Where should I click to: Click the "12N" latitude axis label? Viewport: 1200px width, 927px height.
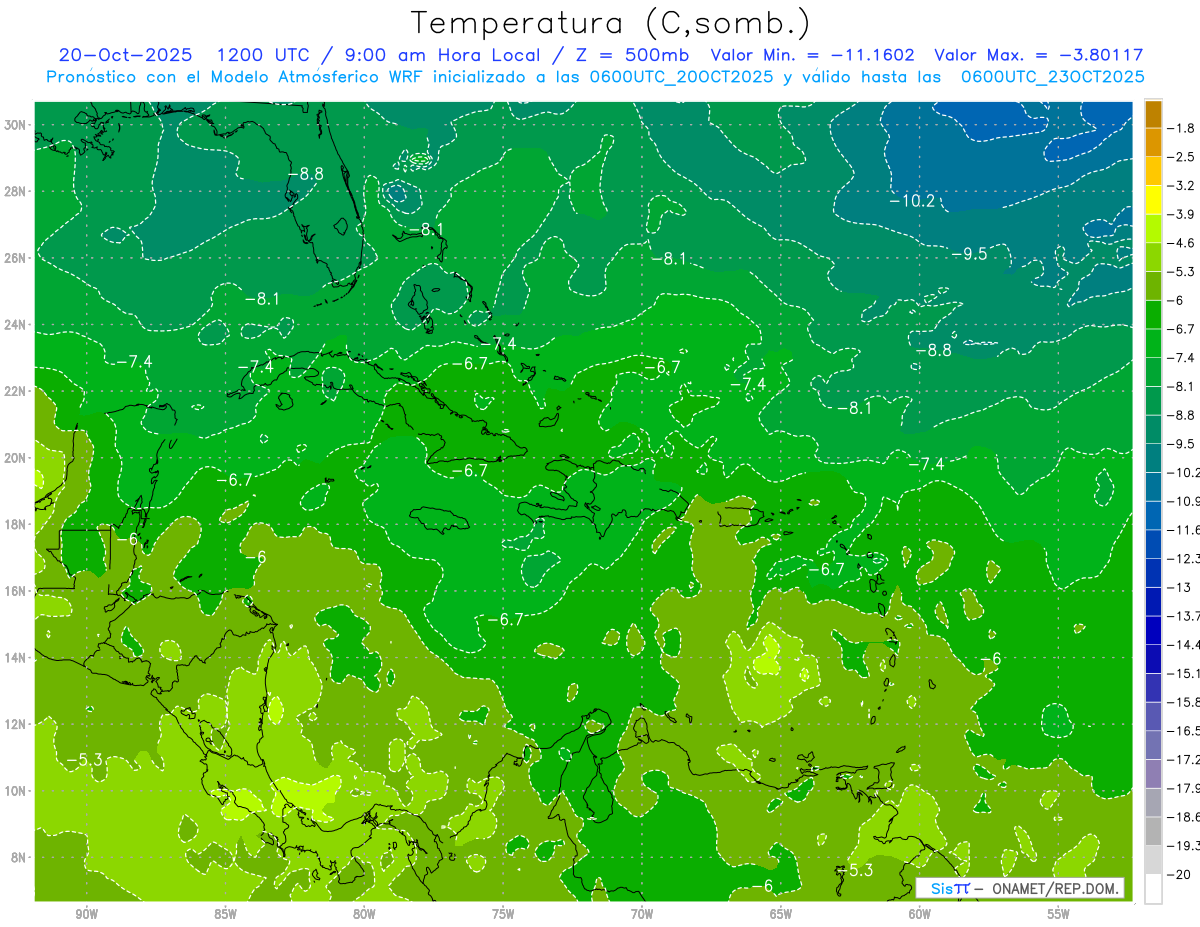tap(17, 724)
